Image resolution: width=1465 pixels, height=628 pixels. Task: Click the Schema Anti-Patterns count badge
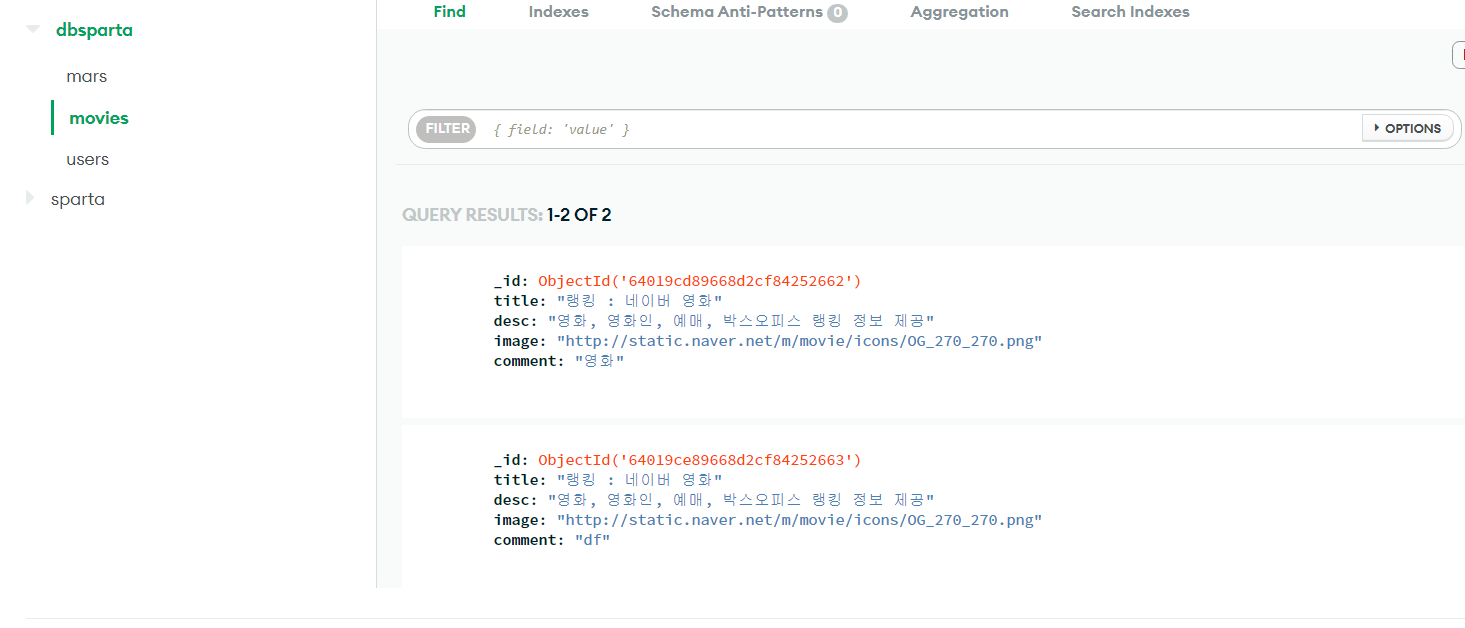click(x=837, y=13)
